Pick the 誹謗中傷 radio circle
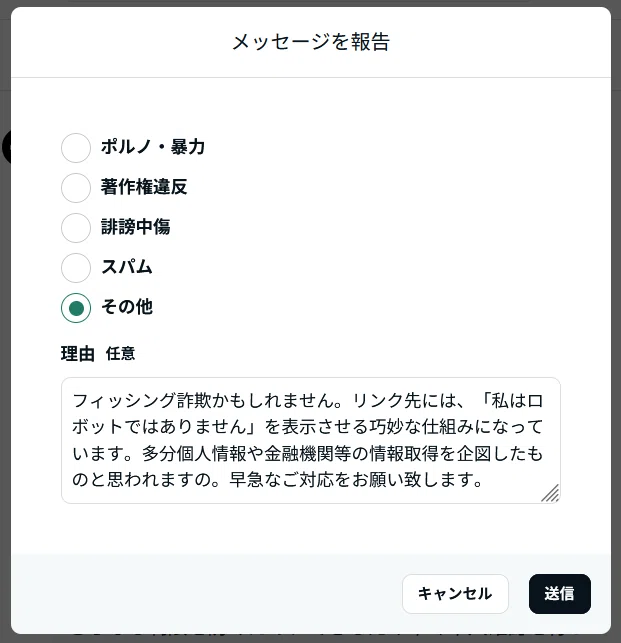621x643 pixels. (76, 228)
